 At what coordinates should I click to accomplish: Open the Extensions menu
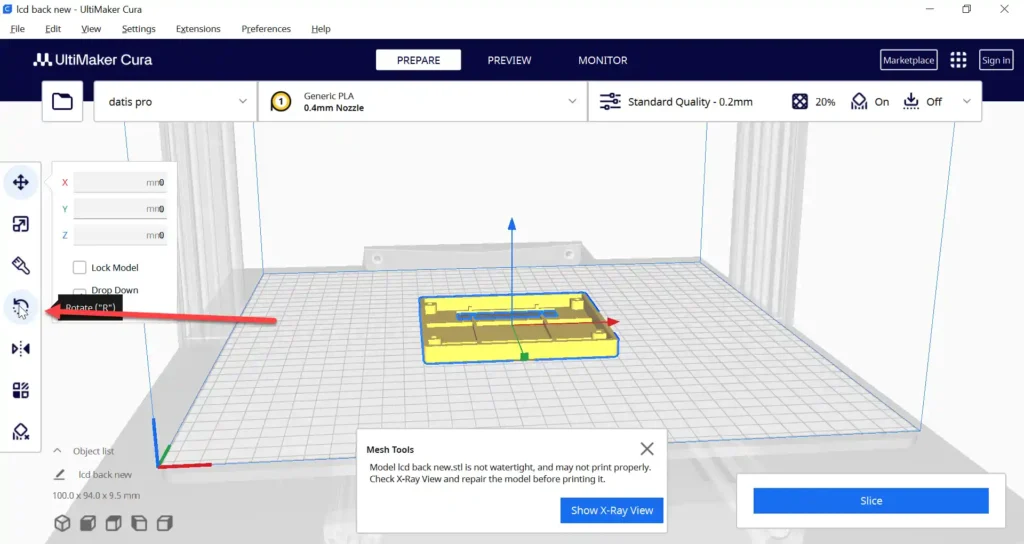click(x=198, y=29)
